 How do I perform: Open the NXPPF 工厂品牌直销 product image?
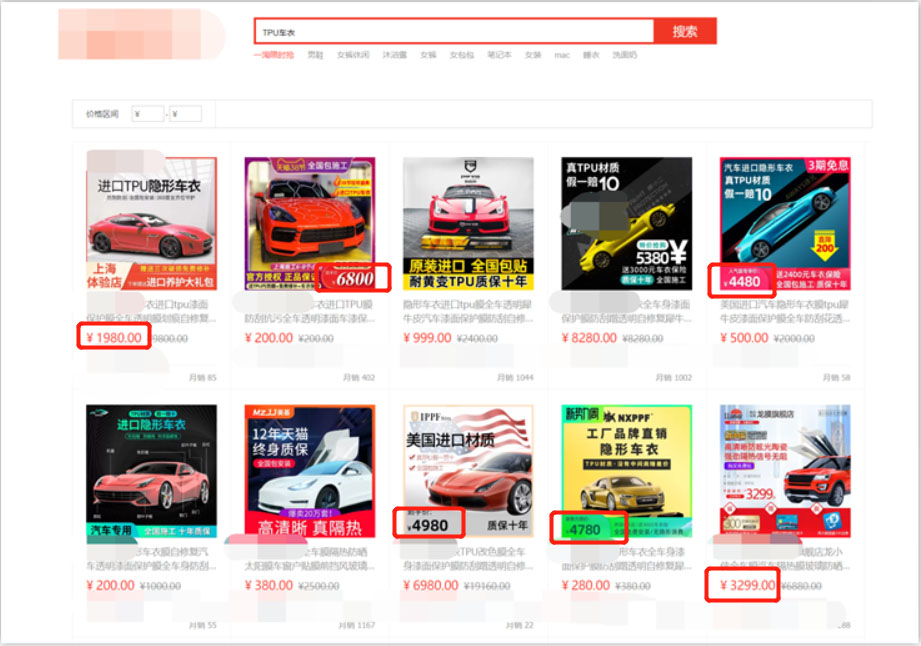(626, 470)
